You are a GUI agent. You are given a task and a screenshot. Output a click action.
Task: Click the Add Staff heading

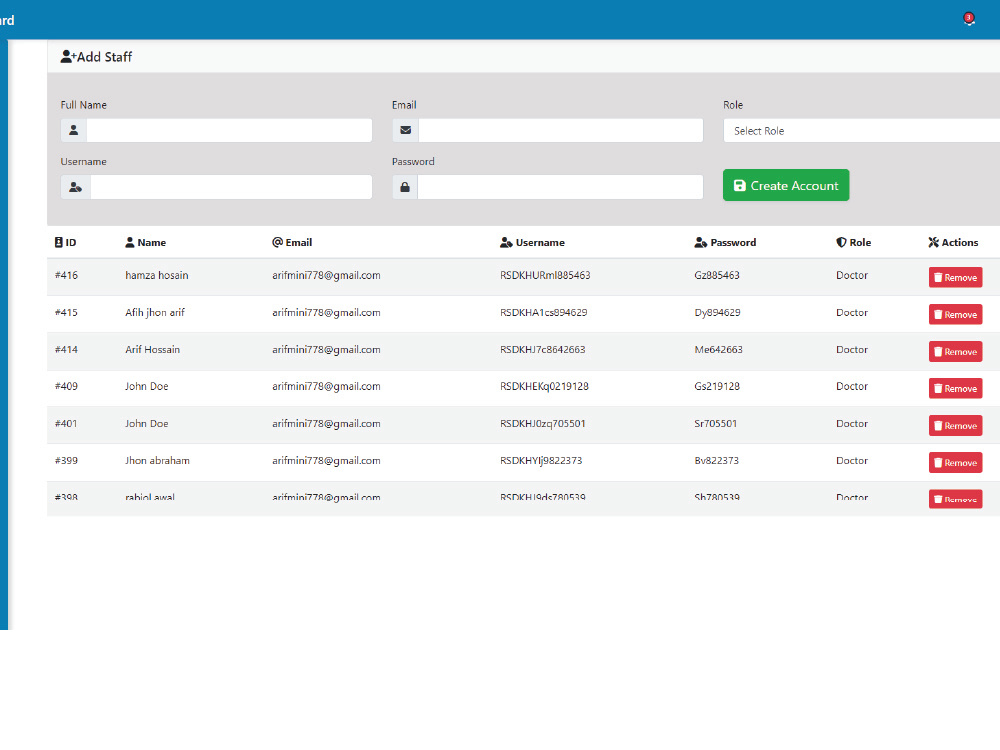point(105,57)
